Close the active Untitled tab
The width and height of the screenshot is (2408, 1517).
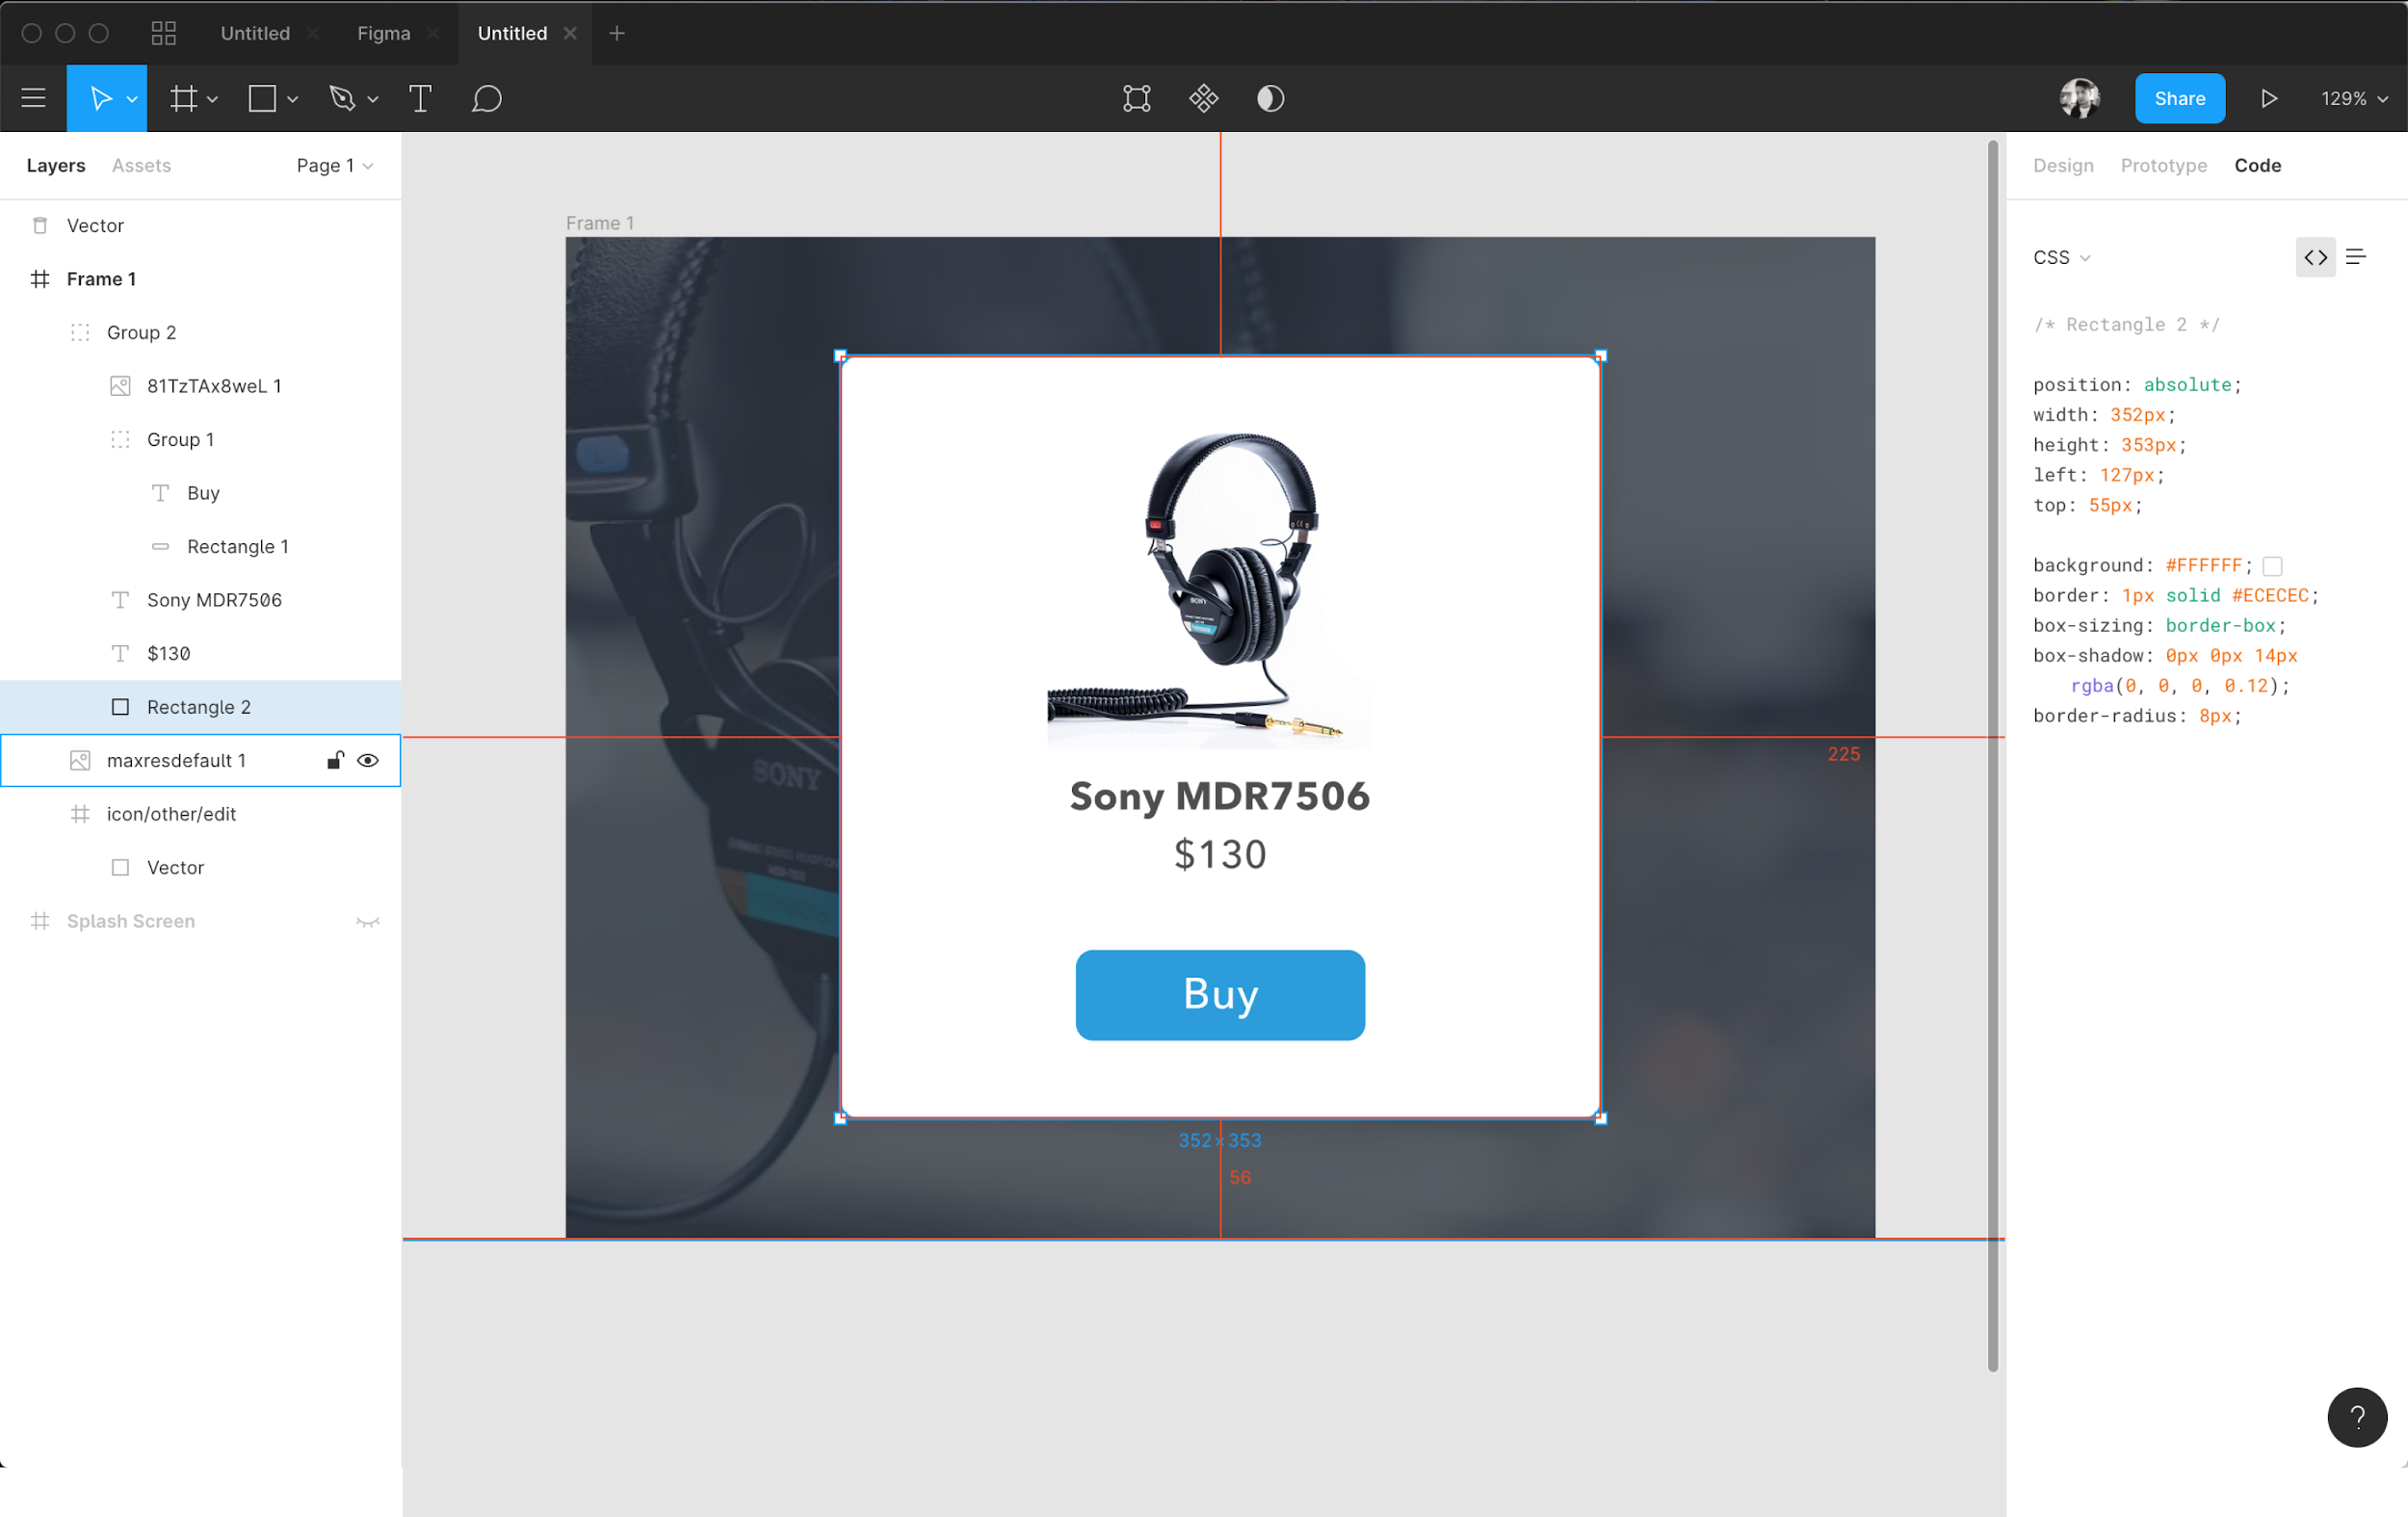coord(570,33)
